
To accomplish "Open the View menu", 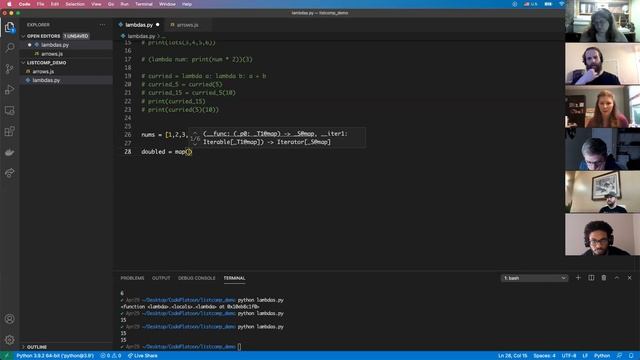I will tap(96, 4).
